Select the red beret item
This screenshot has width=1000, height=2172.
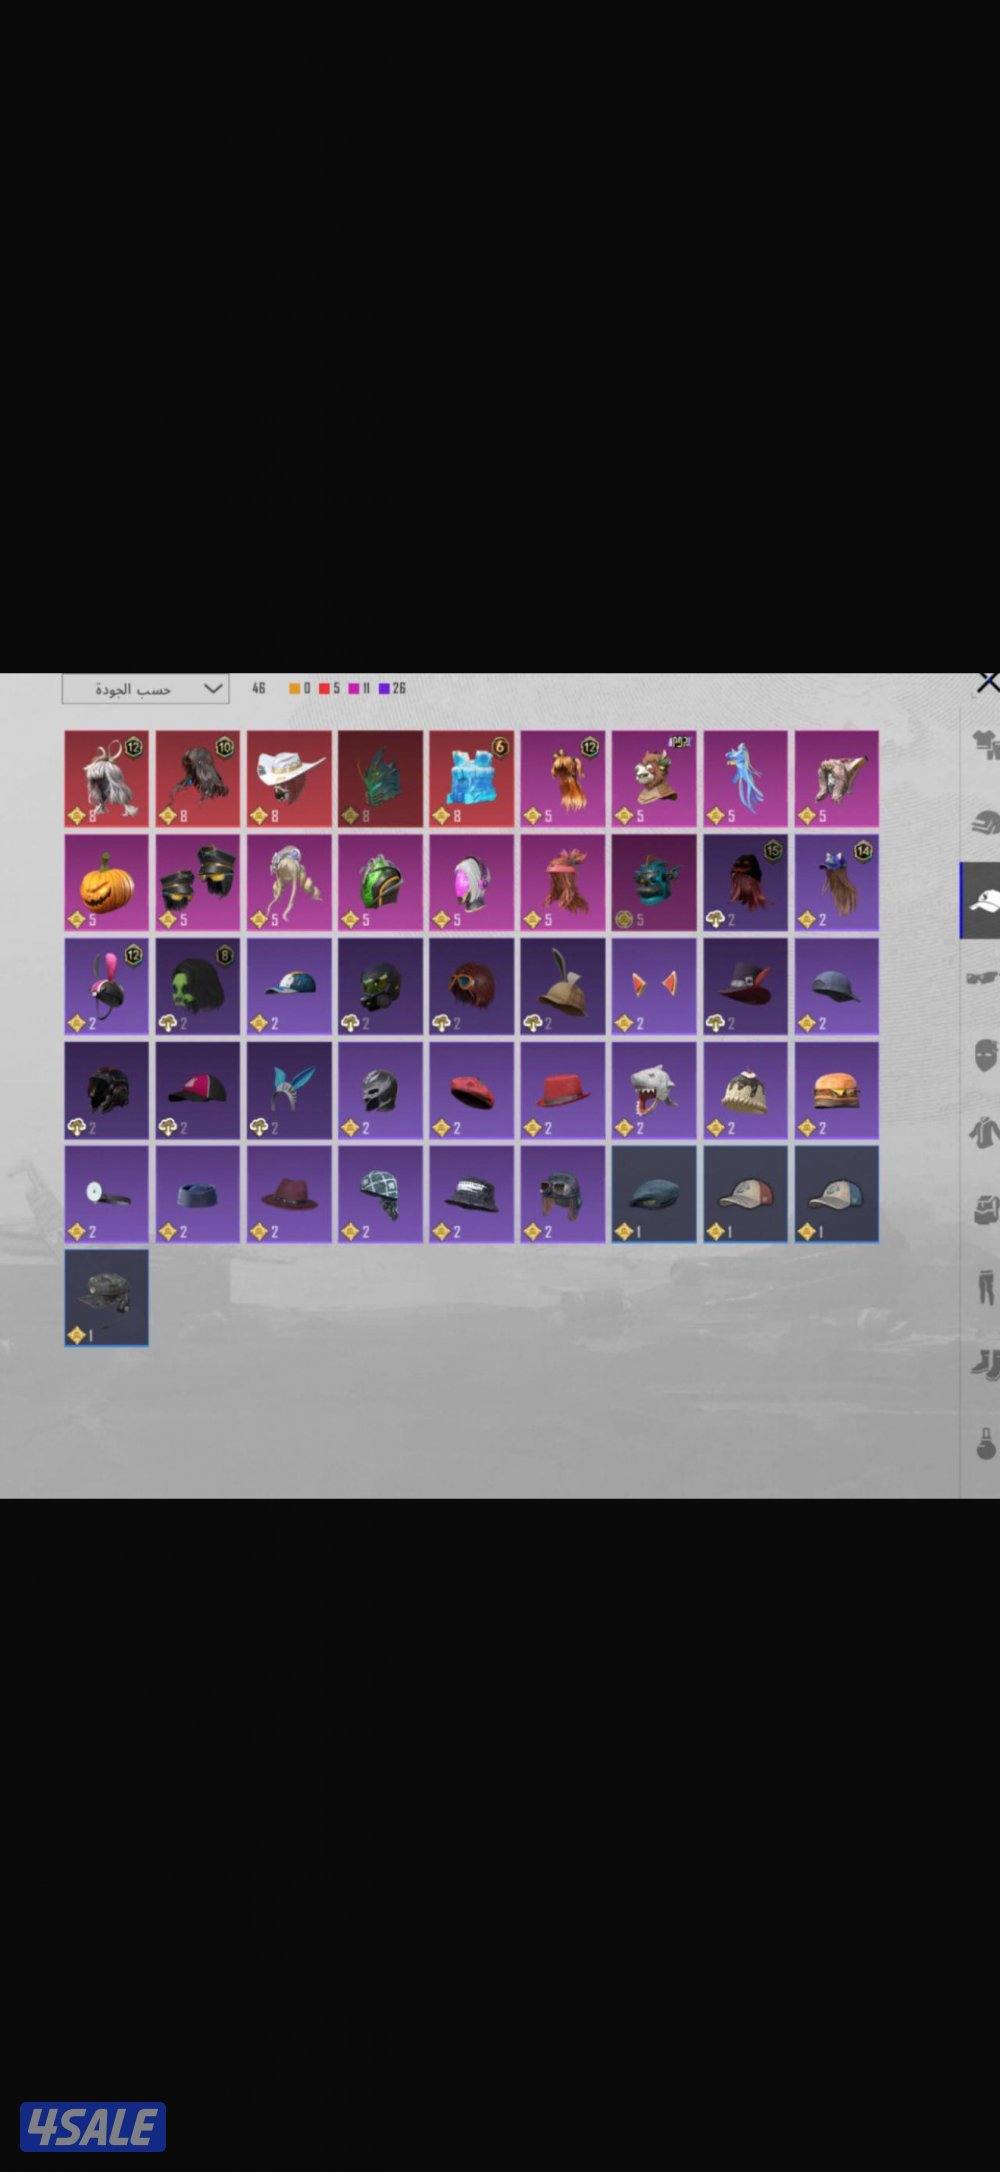coord(471,1090)
